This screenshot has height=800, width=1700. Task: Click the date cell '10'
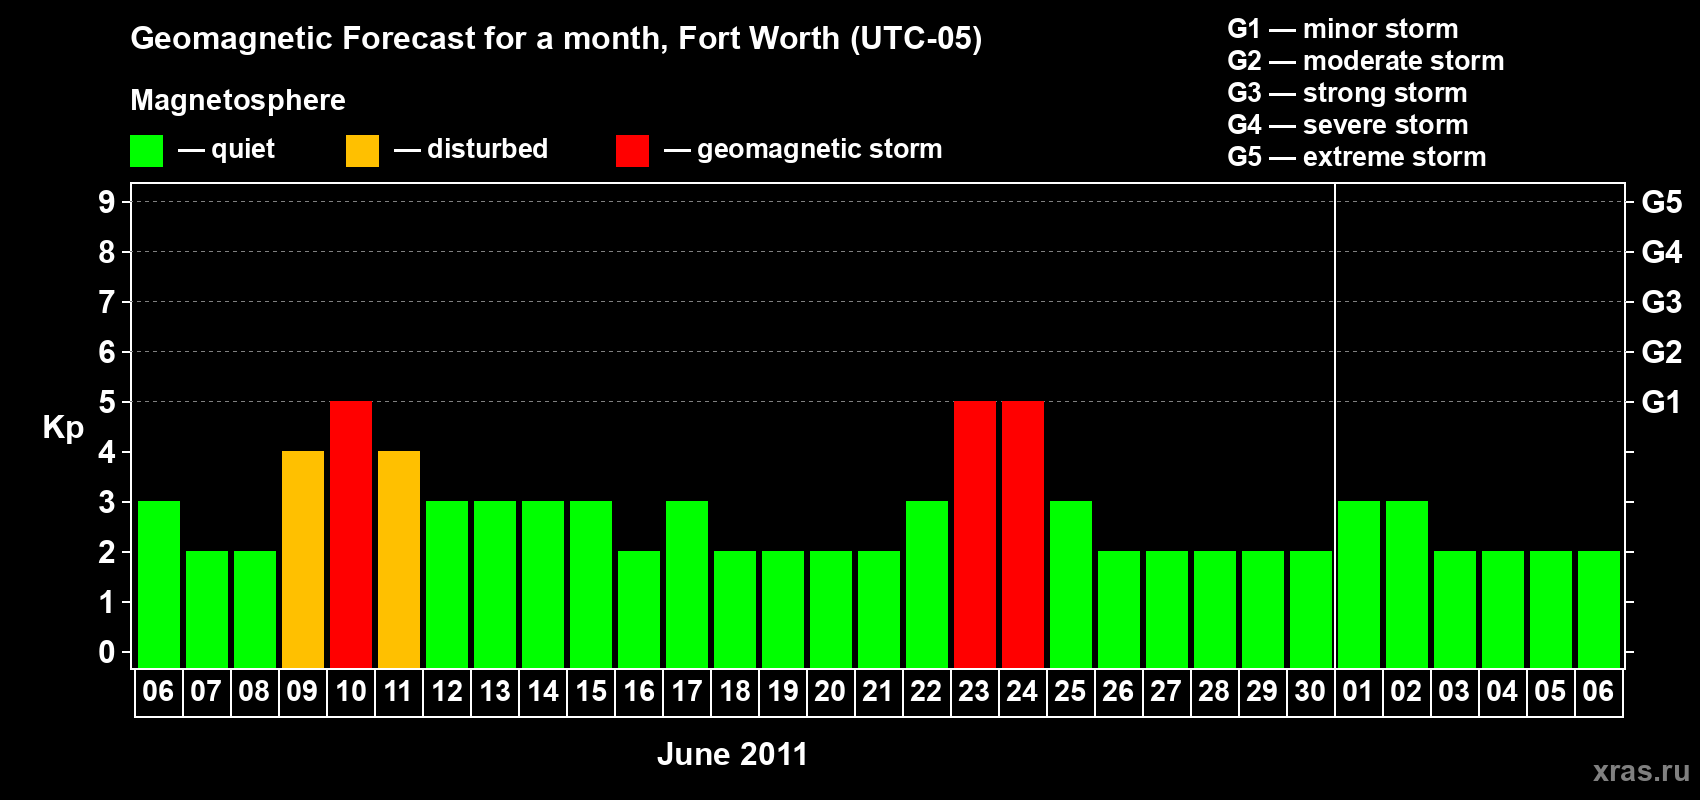click(351, 692)
